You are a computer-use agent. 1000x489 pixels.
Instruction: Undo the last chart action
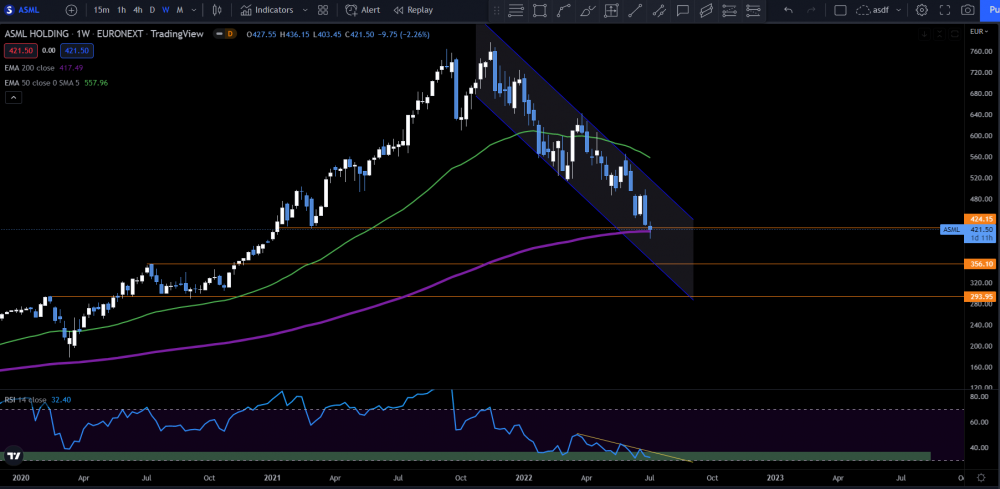click(x=788, y=10)
